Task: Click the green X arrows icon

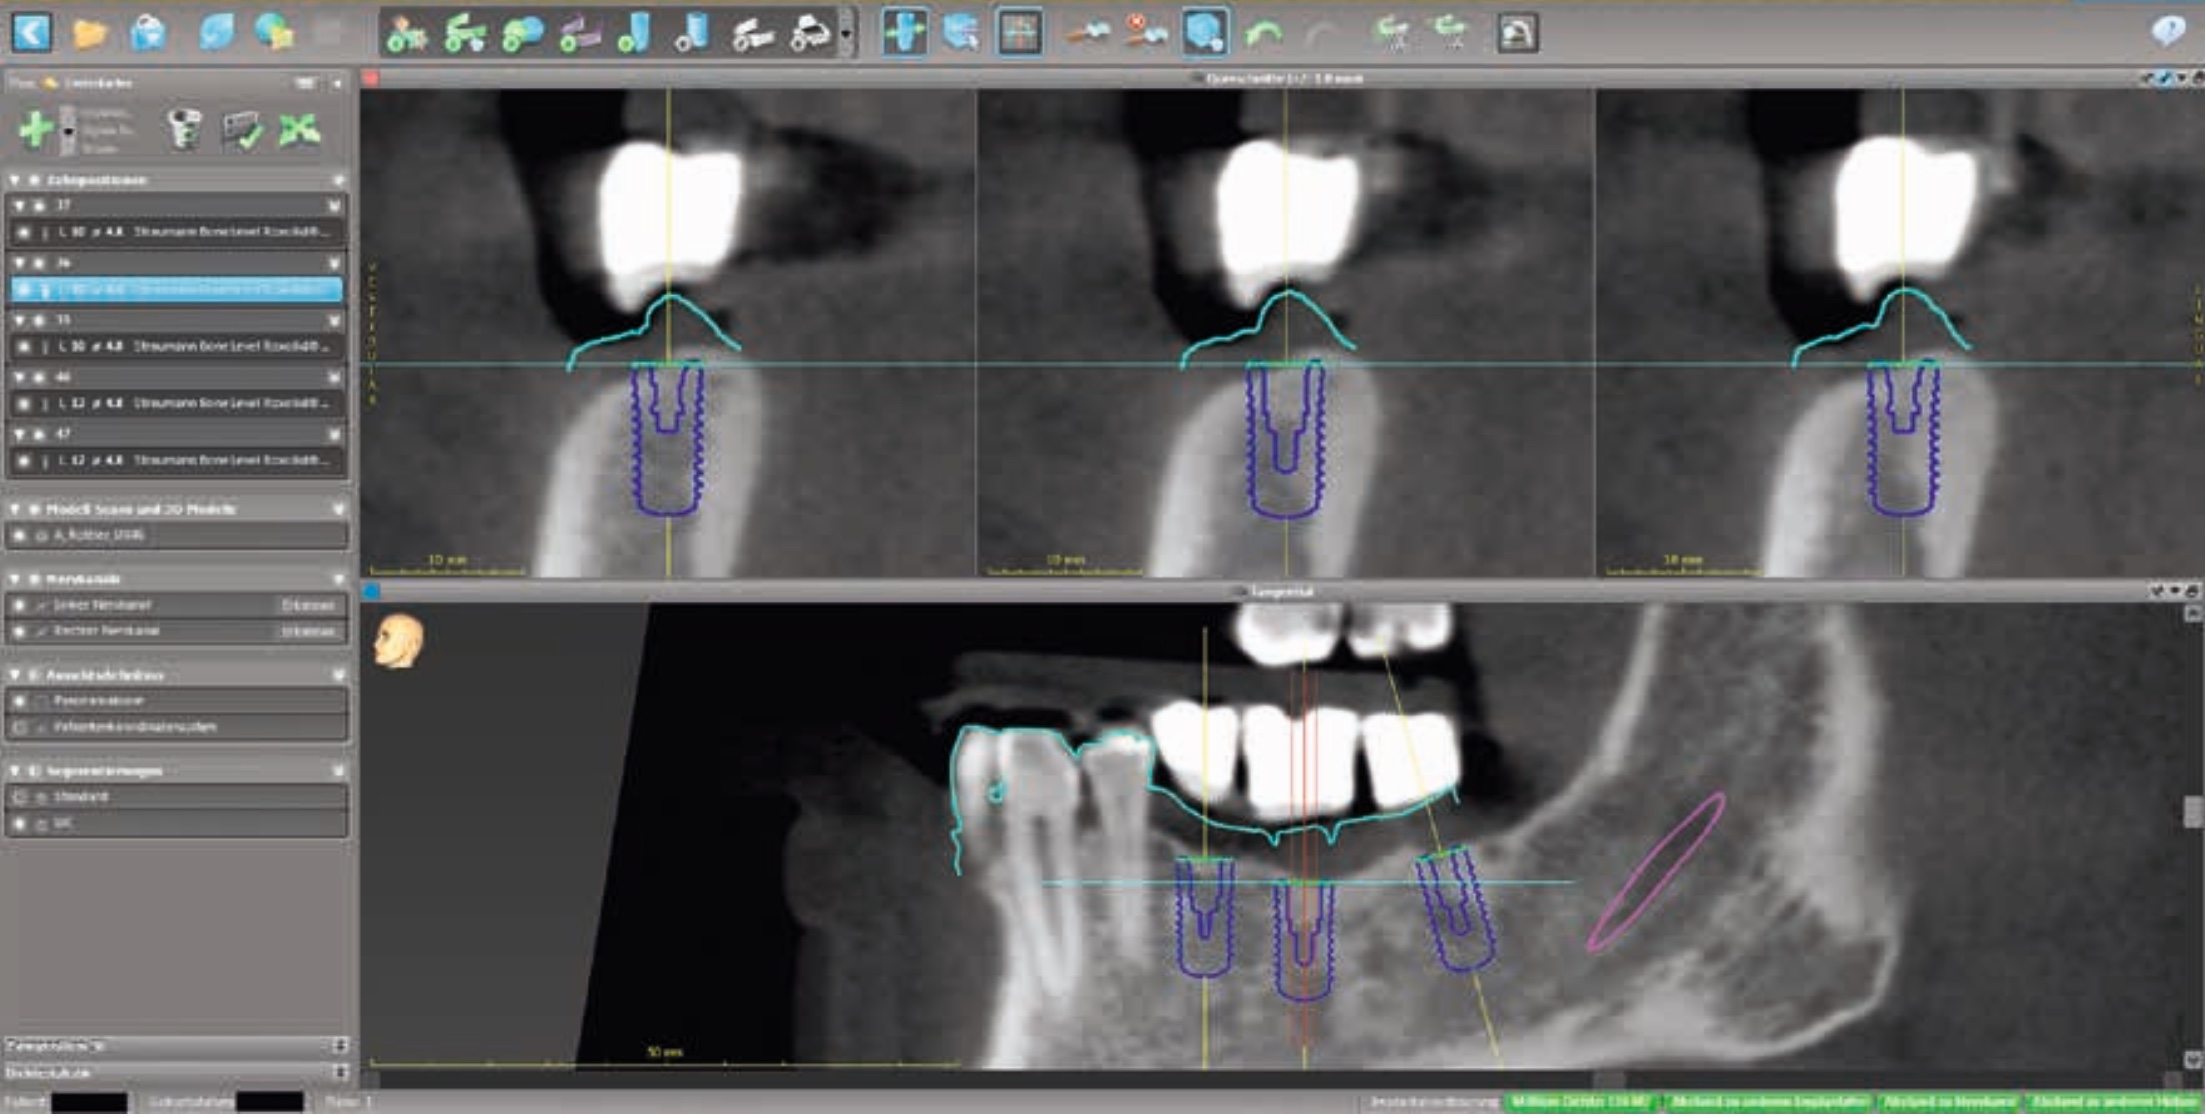Action: pos(299,130)
